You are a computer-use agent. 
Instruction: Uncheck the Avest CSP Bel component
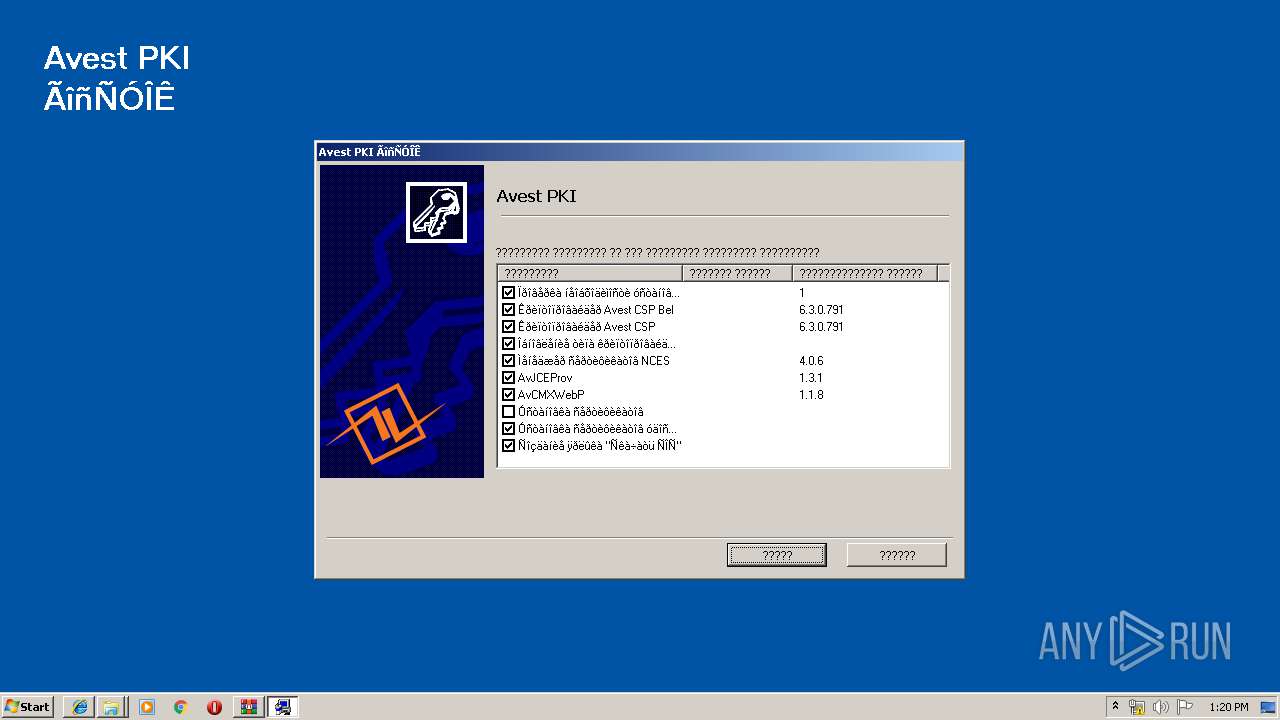pyautogui.click(x=508, y=310)
